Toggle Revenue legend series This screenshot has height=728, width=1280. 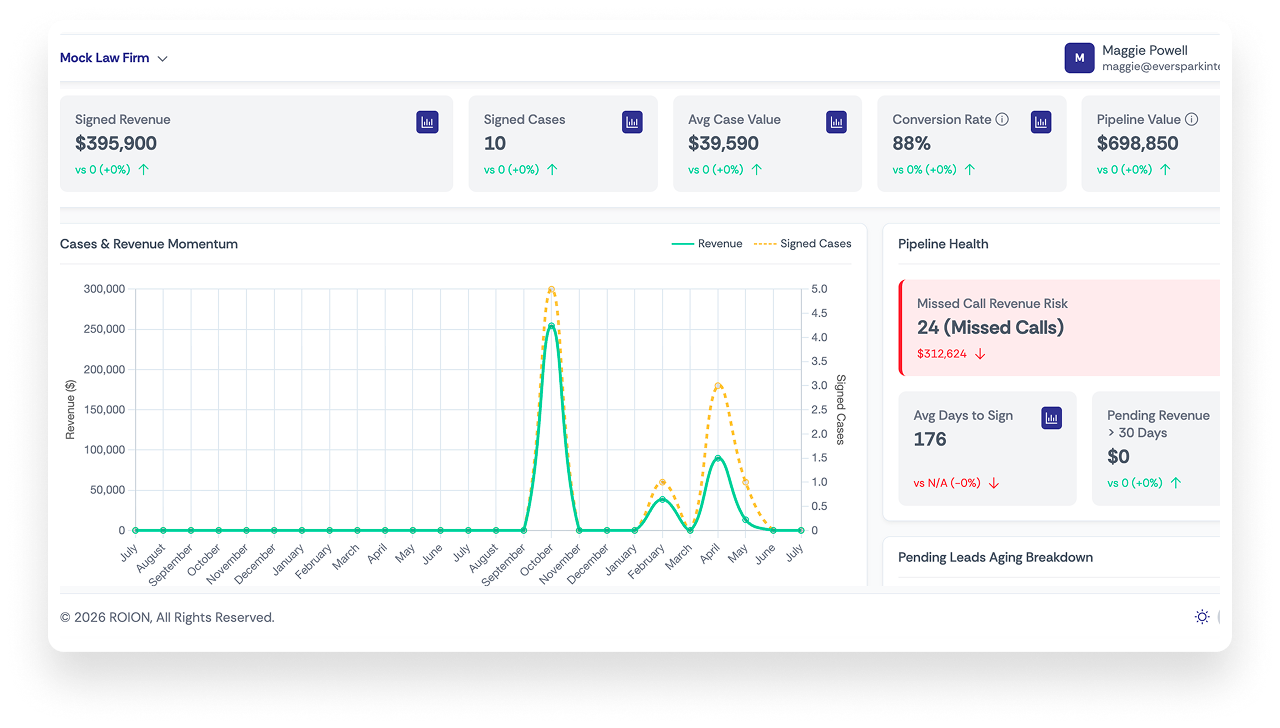click(707, 244)
